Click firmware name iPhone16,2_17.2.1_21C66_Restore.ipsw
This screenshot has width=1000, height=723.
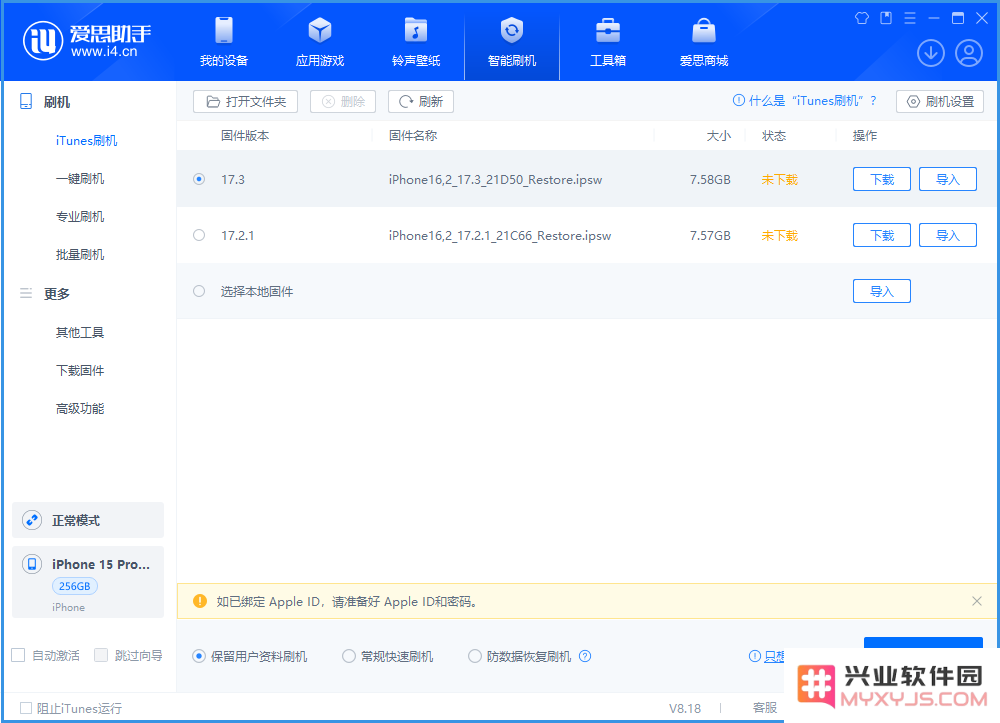pyautogui.click(x=499, y=236)
